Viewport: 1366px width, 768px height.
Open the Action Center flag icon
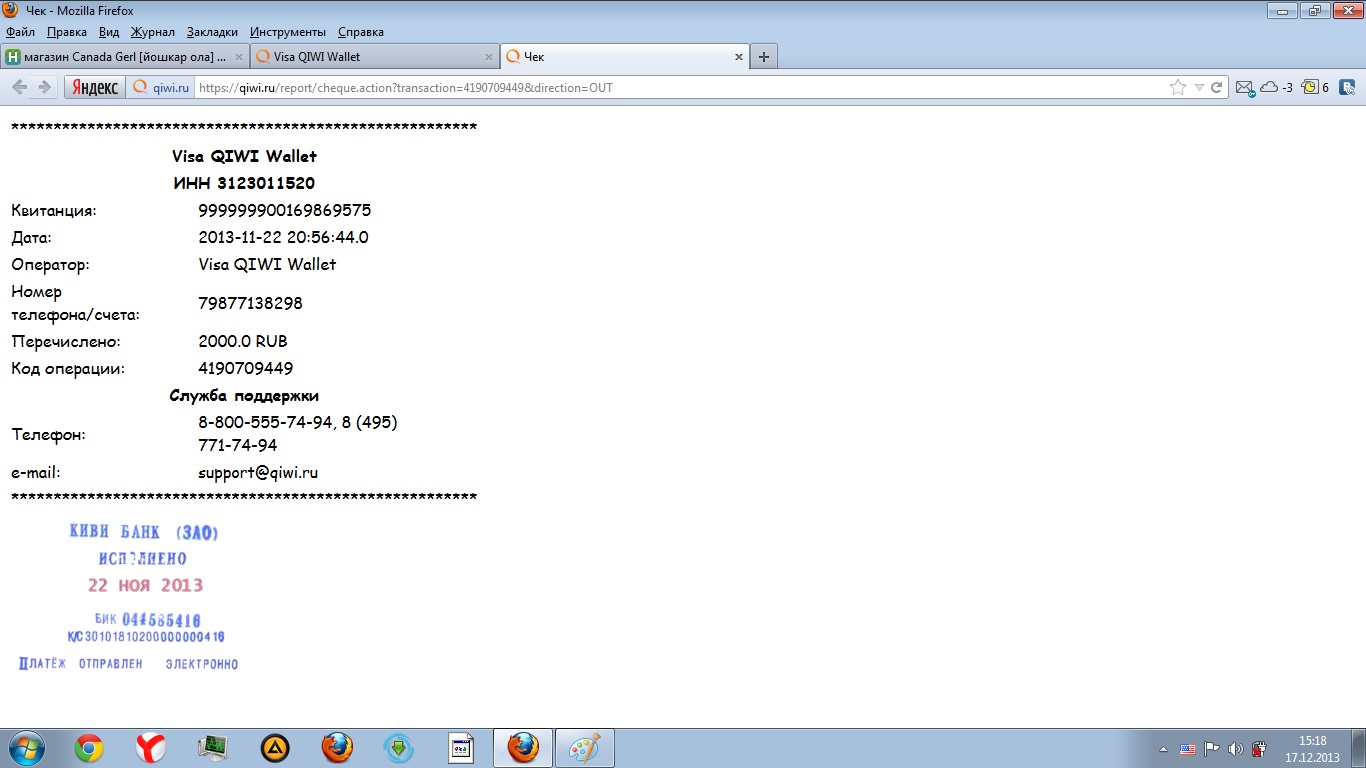pos(1211,749)
